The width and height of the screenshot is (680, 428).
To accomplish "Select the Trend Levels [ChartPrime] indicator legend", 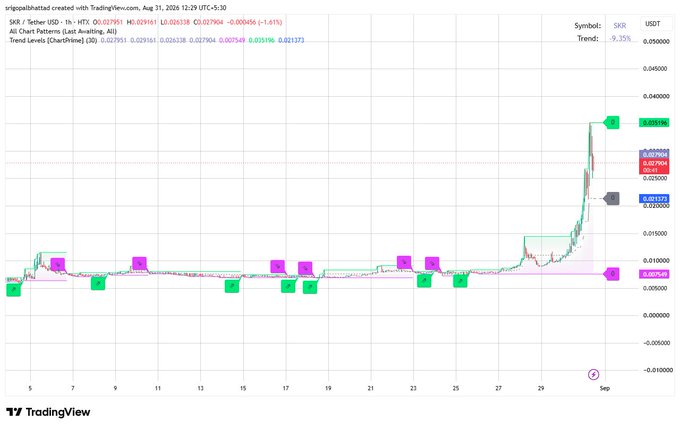I will [53, 40].
